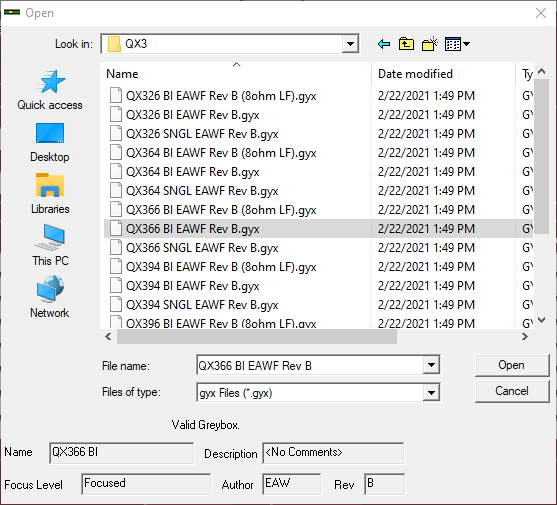The image size is (557, 505).
Task: Click date modified of QX394 SNGL file
Action: pos(426,305)
